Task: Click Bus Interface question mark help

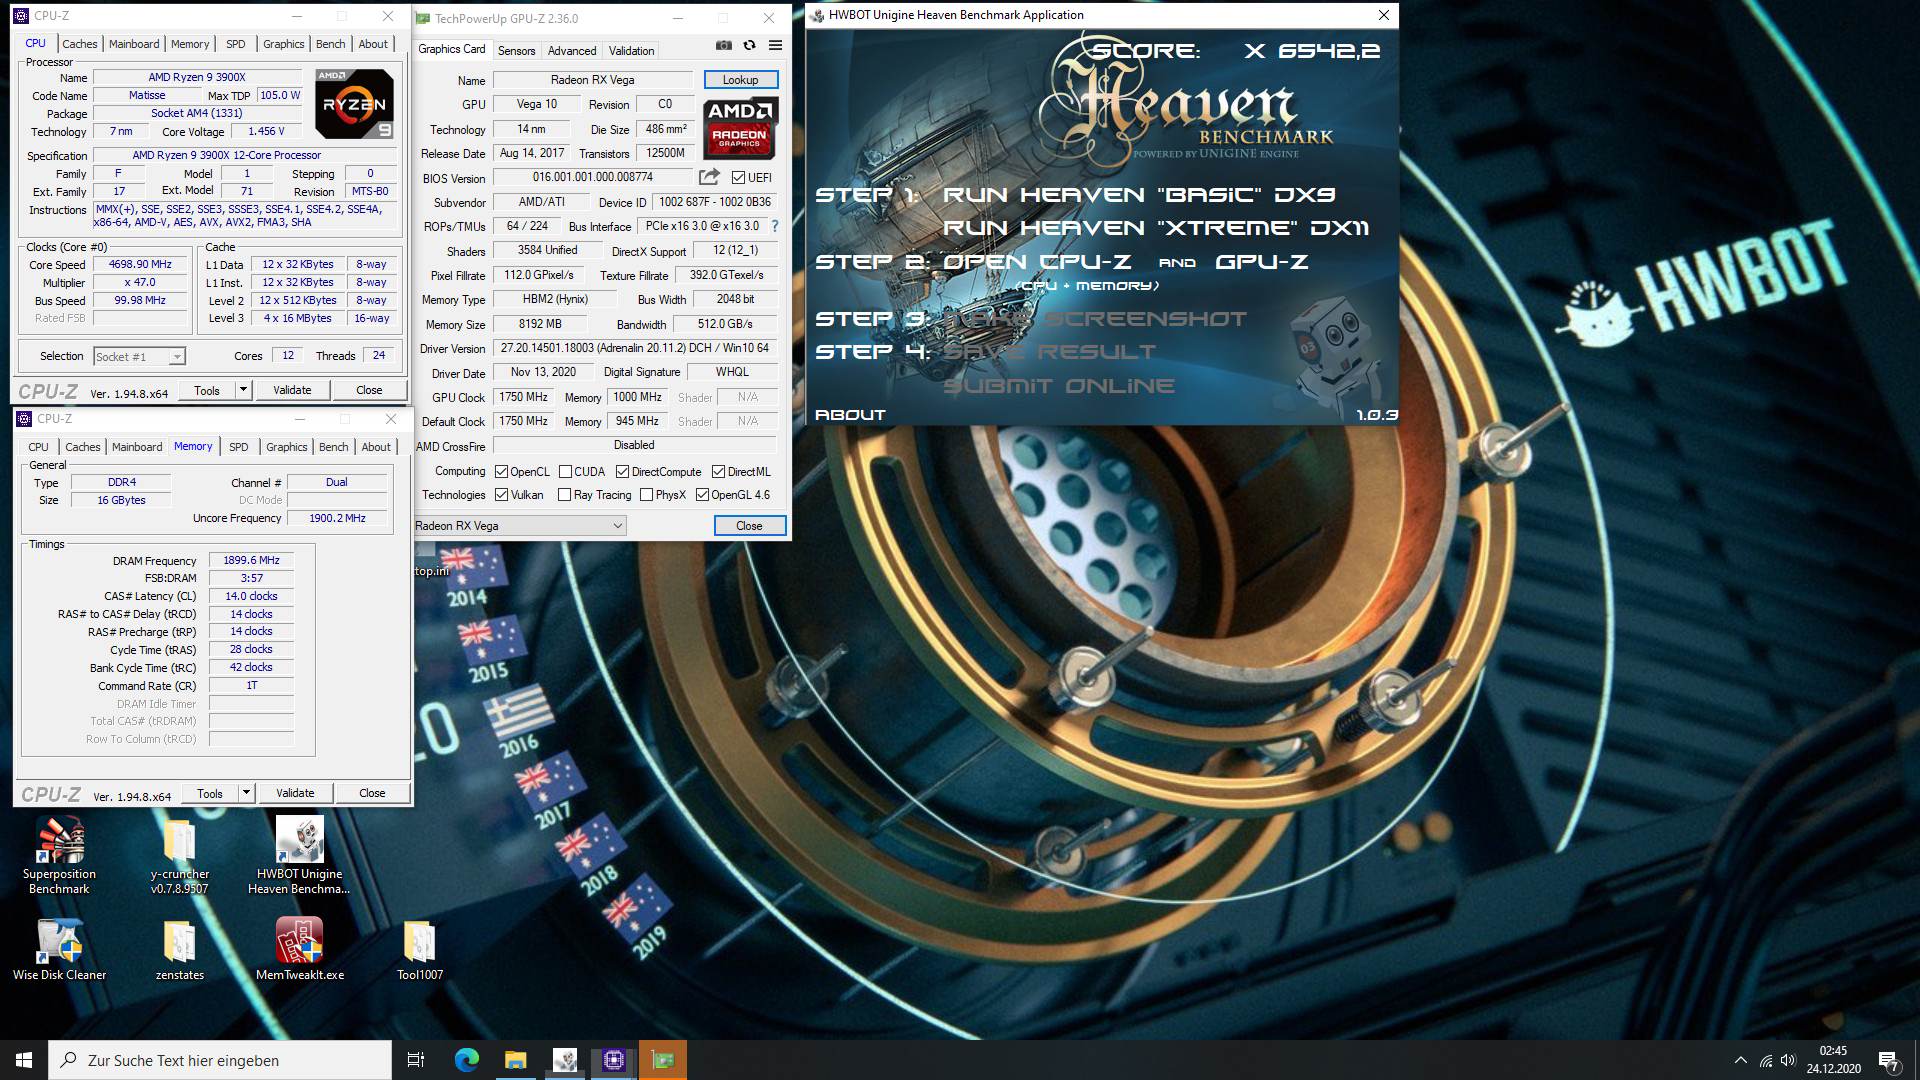Action: pos(775,226)
